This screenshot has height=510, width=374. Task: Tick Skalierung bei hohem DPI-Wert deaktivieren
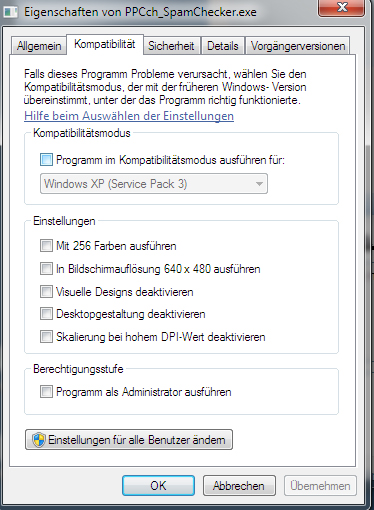pos(46,337)
